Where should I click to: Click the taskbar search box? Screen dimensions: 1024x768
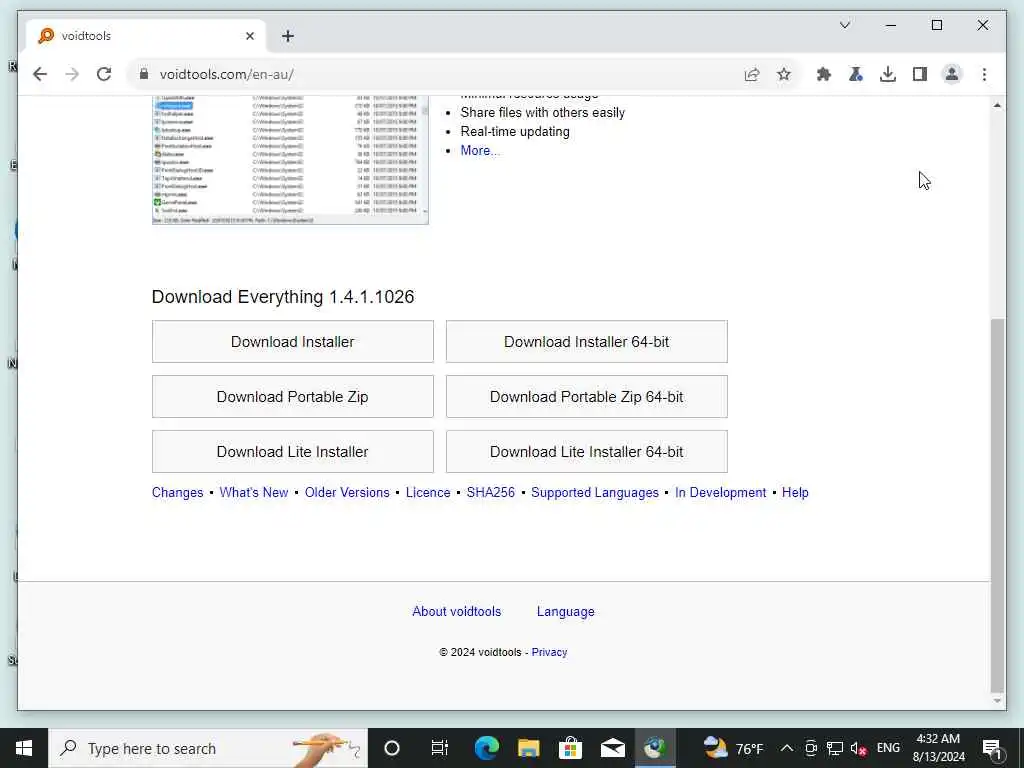click(x=208, y=748)
